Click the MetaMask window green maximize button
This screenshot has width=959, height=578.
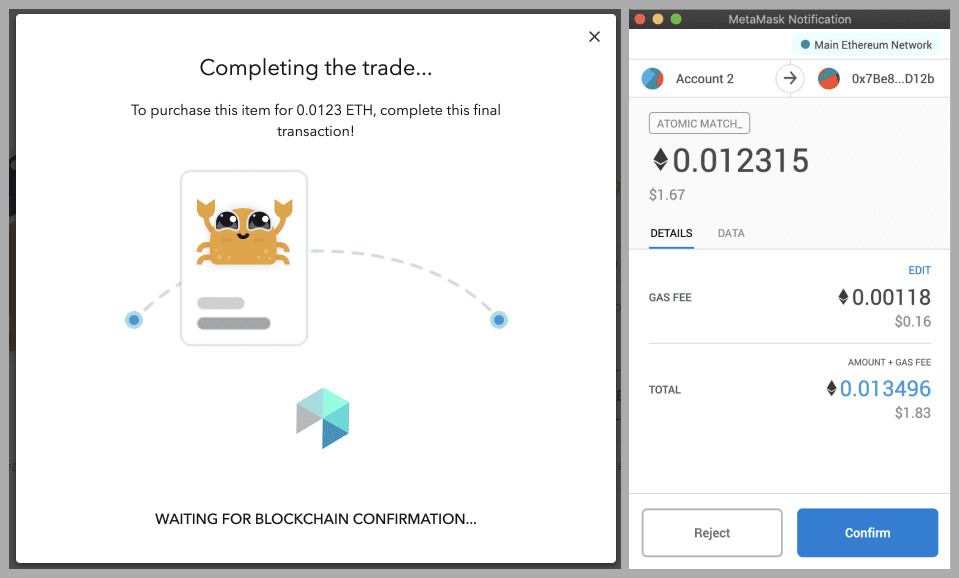pos(676,19)
